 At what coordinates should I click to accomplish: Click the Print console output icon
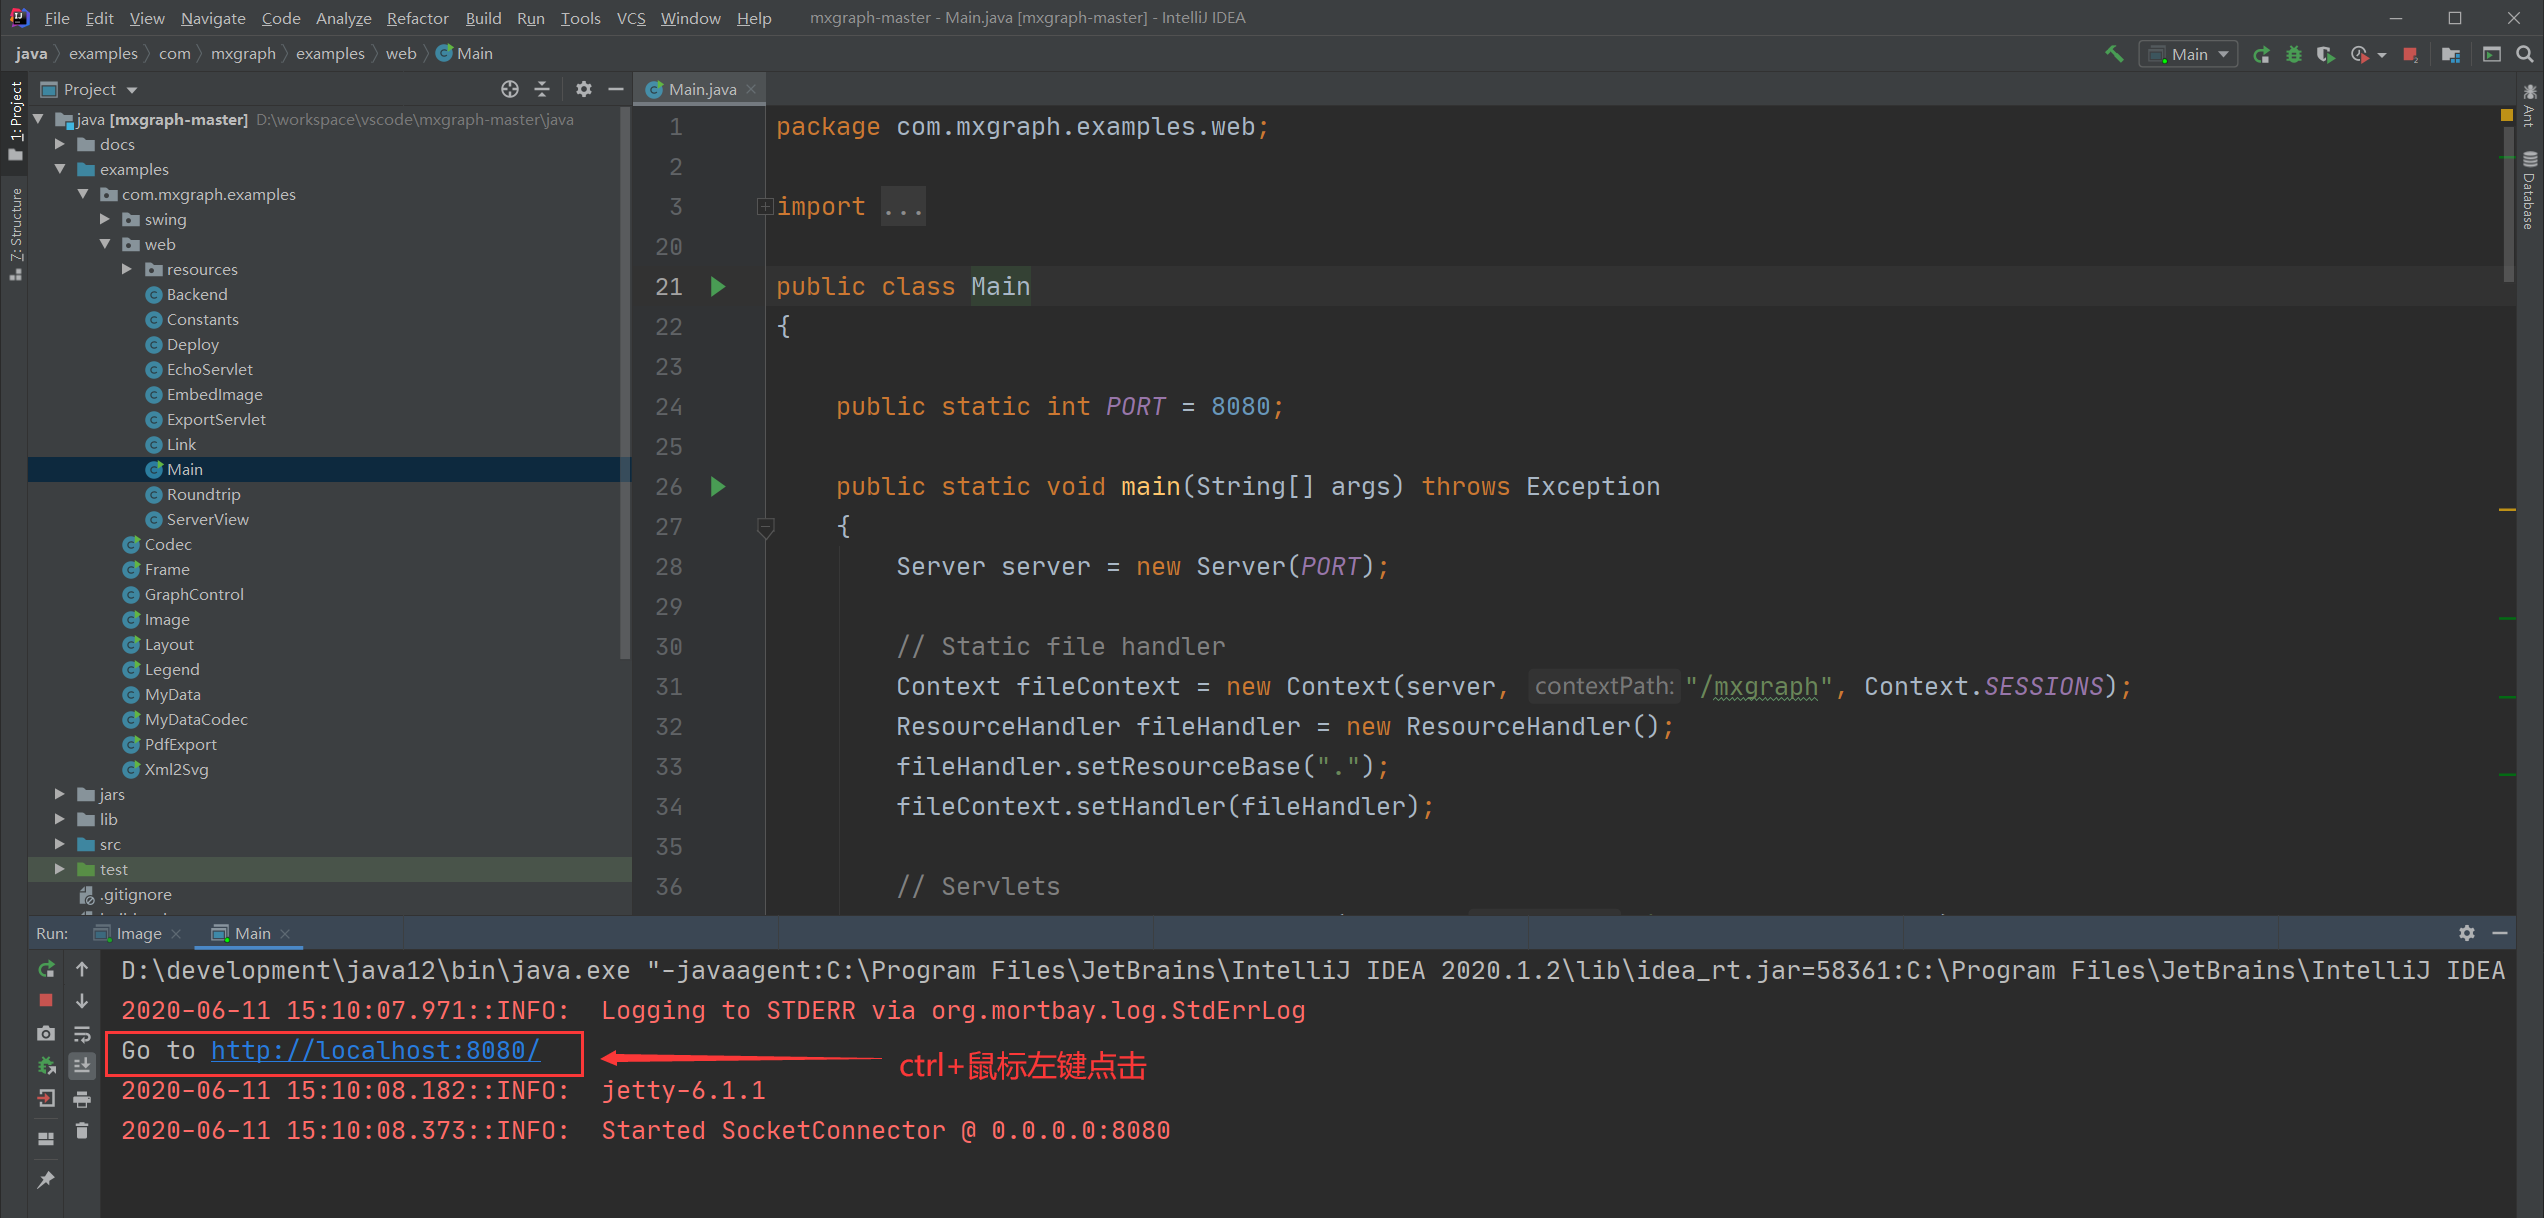(82, 1099)
